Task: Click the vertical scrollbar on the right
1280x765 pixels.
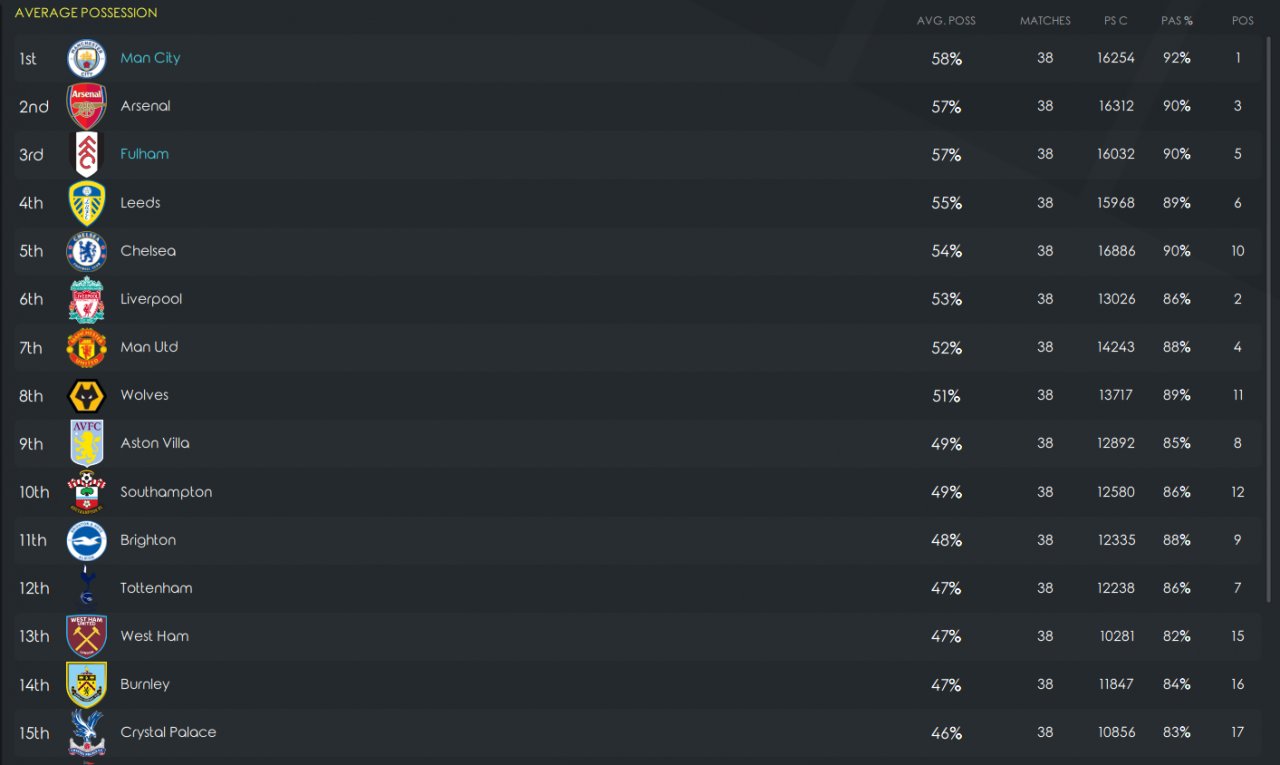Action: [1270, 320]
